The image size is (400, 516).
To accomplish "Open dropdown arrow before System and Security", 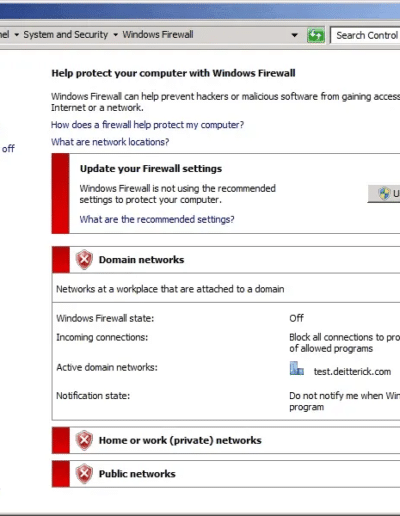I will [x=16, y=35].
